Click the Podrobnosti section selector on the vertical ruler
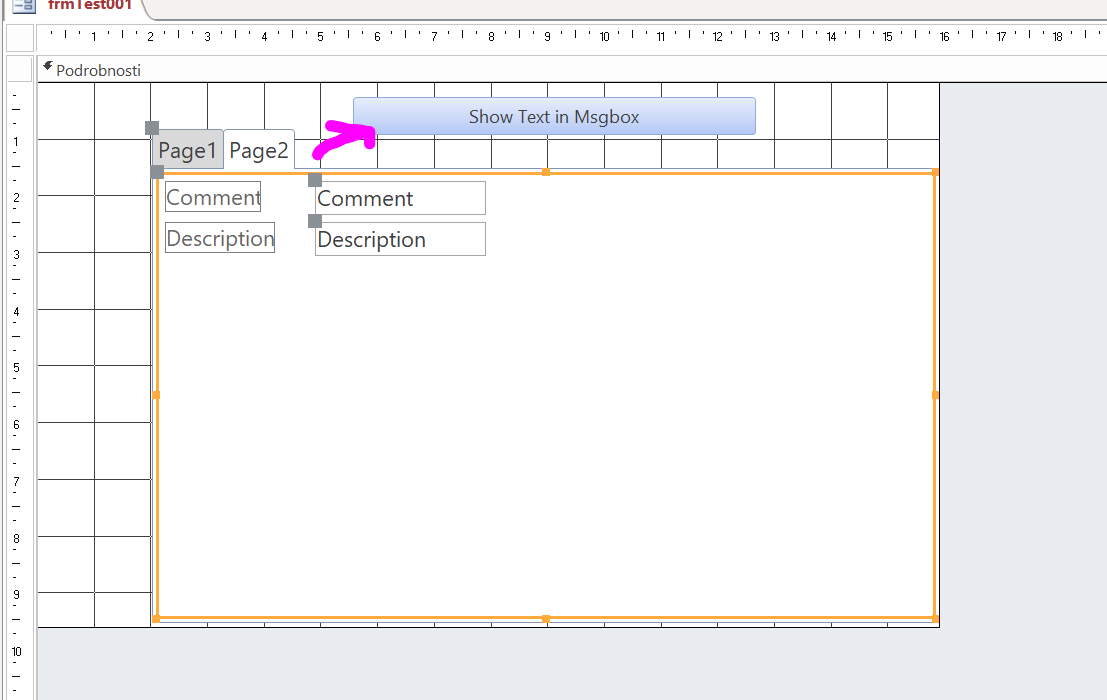Image resolution: width=1107 pixels, height=700 pixels. point(20,70)
